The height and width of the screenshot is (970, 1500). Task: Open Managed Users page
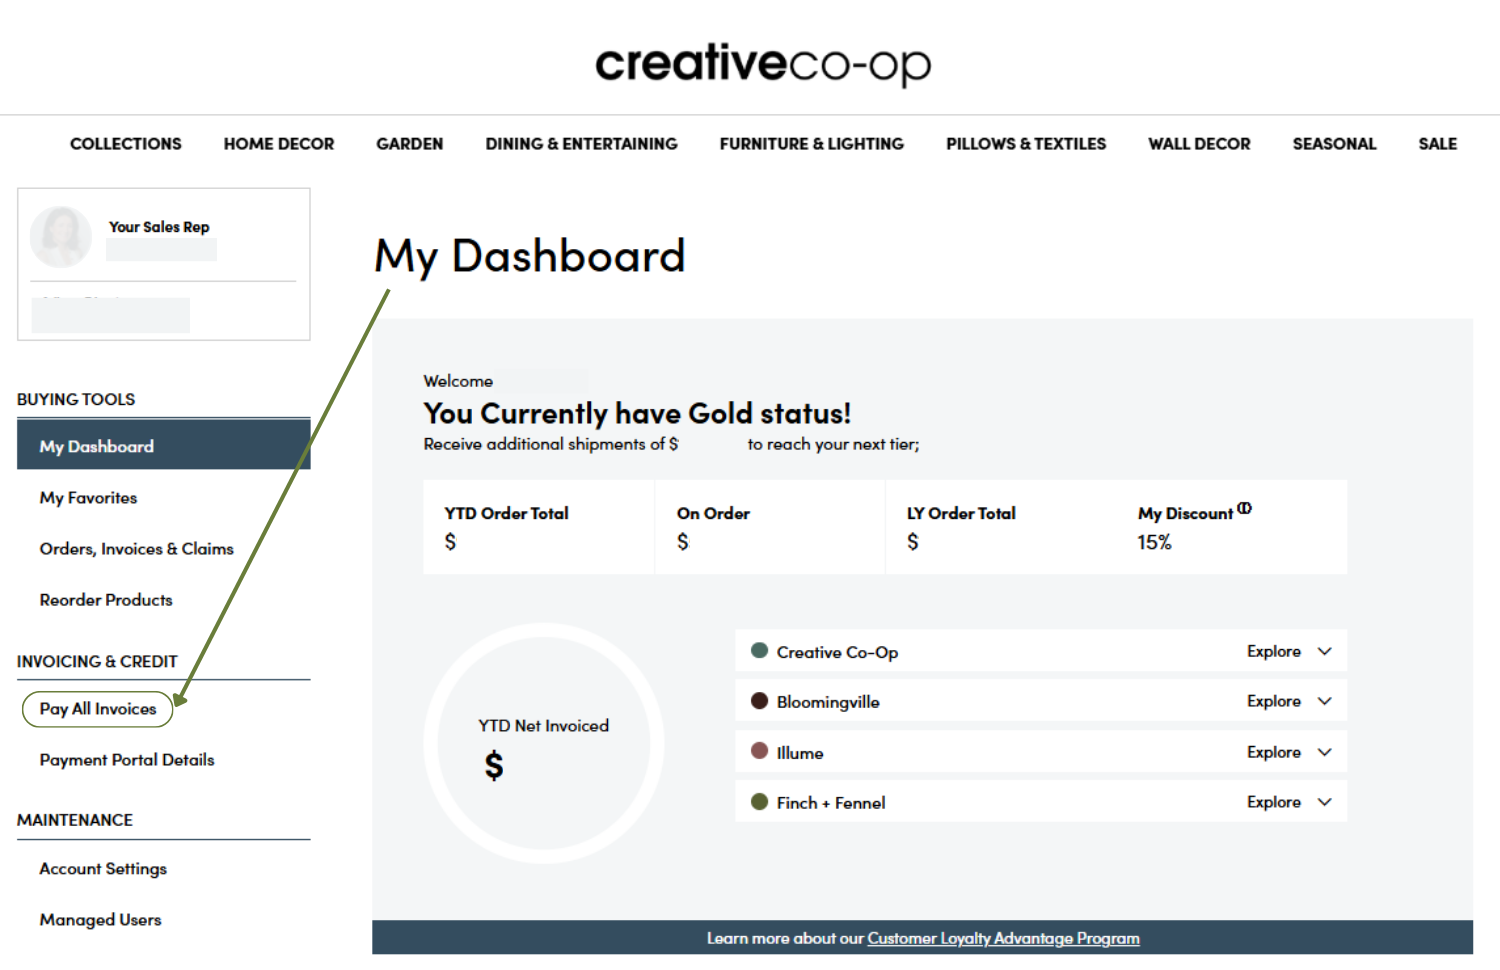click(x=100, y=920)
